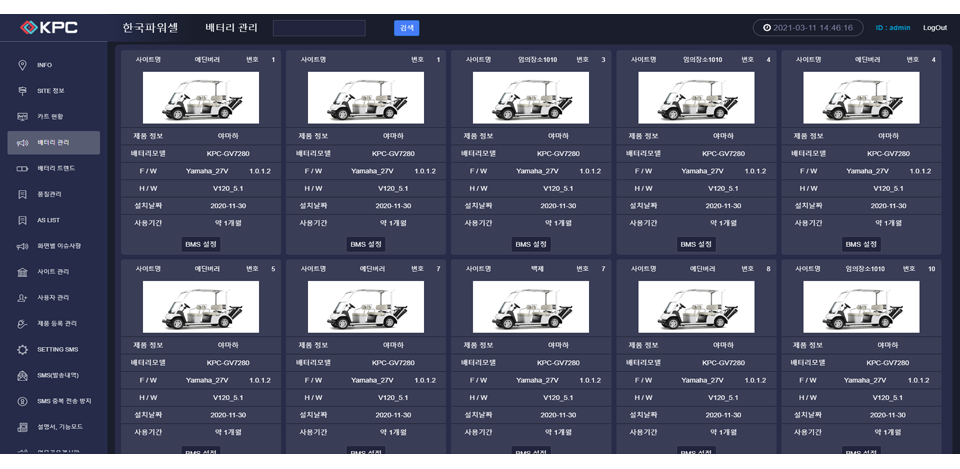Click the 화면별 이슈사항 megaphone icon
This screenshot has height=469, width=960.
(x=22, y=246)
